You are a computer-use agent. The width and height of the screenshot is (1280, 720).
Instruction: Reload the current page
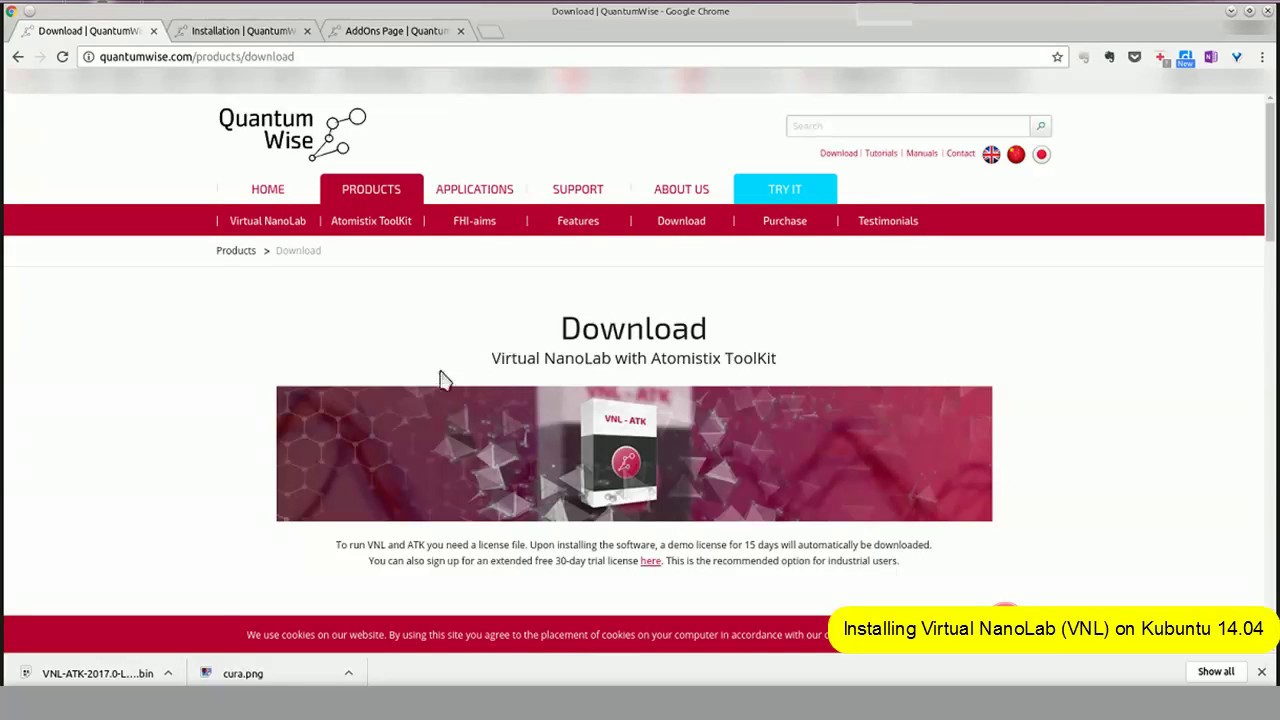[62, 57]
